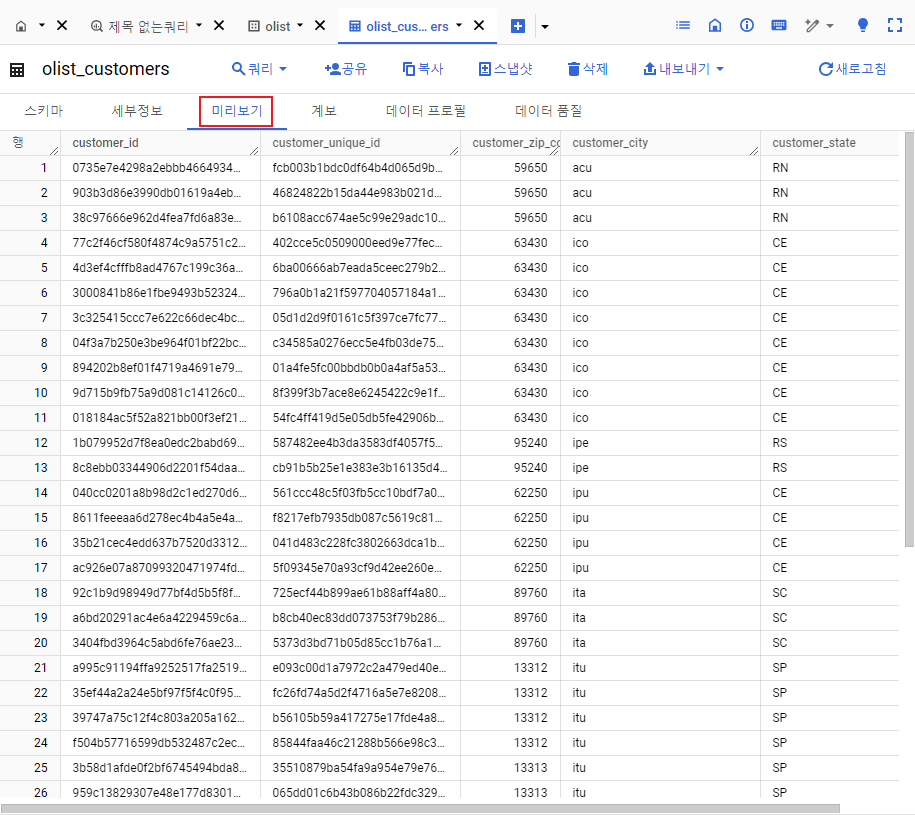Select the olist_cus...ers table tab

399,26
